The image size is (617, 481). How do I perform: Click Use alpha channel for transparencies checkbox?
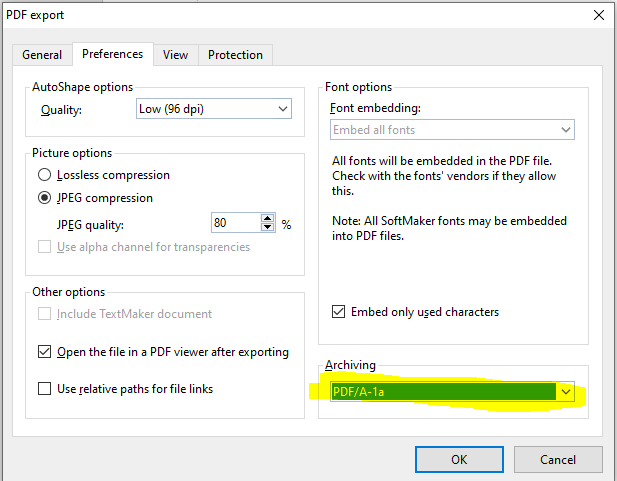click(x=45, y=247)
